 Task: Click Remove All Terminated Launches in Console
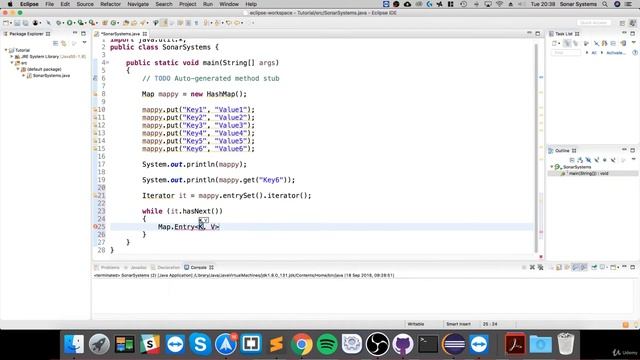coord(540,267)
